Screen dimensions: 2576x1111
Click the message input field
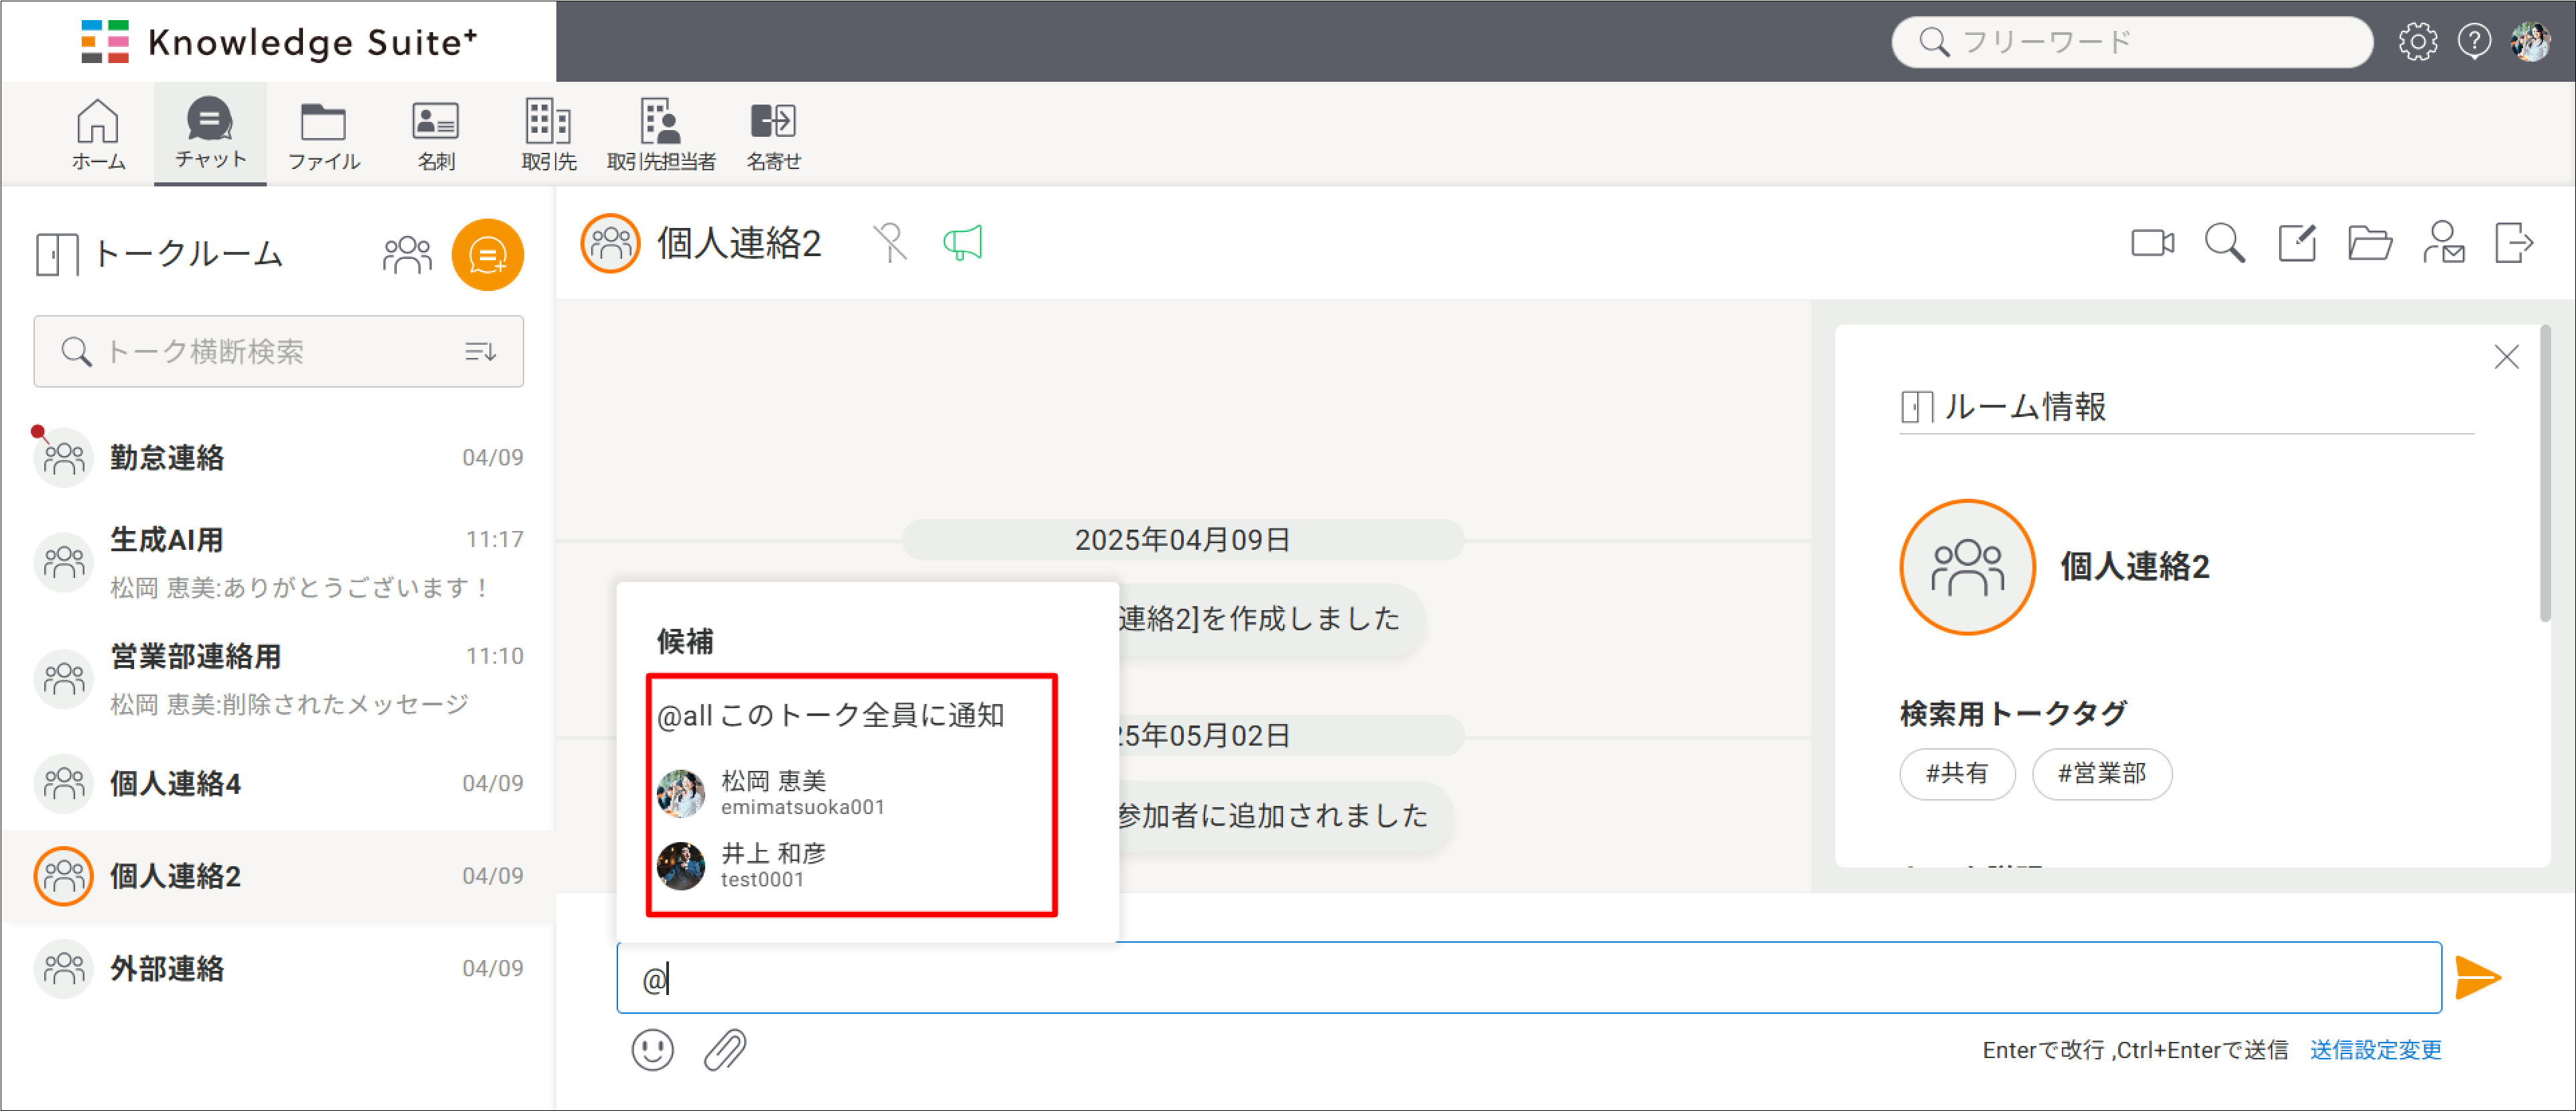pos(1528,977)
